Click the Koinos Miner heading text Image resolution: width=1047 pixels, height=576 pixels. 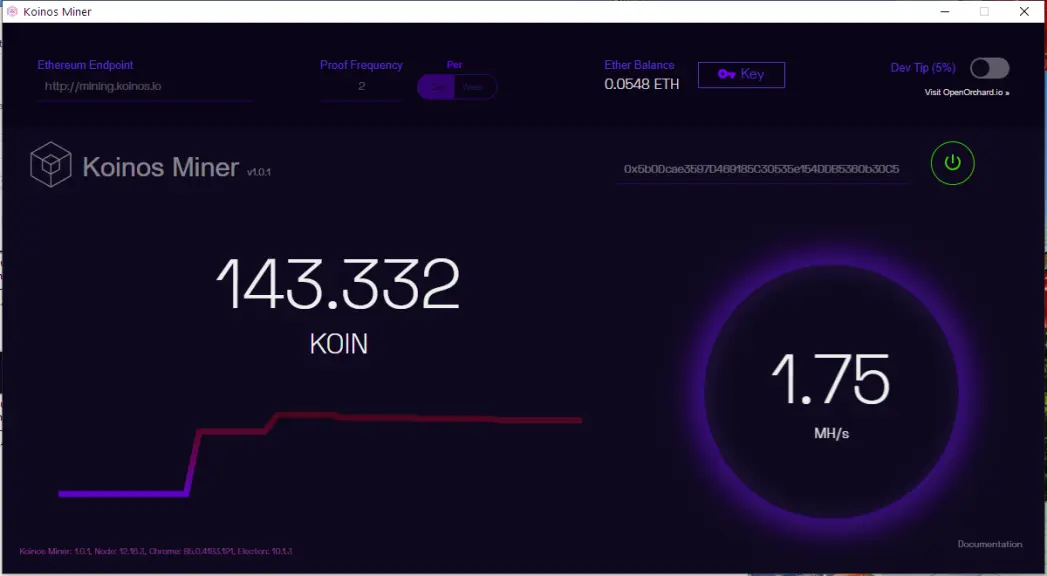pos(160,167)
